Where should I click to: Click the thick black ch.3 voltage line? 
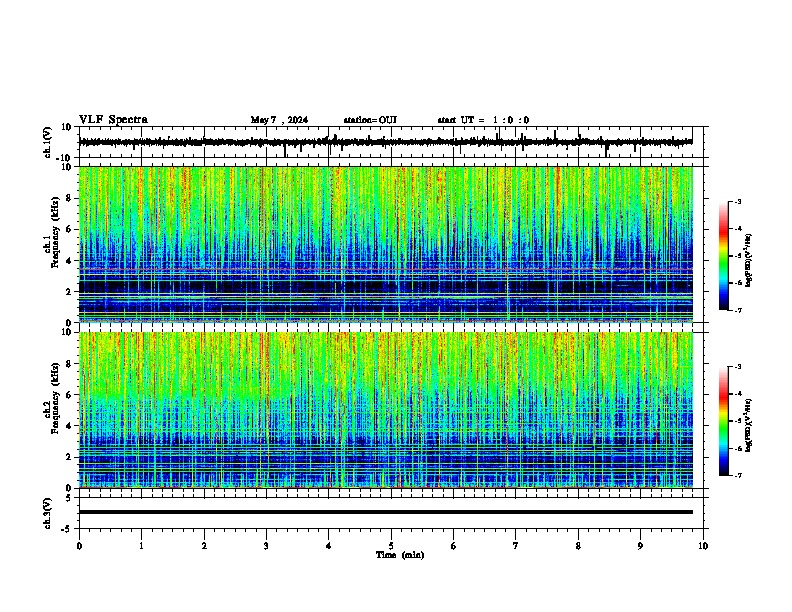pos(385,512)
